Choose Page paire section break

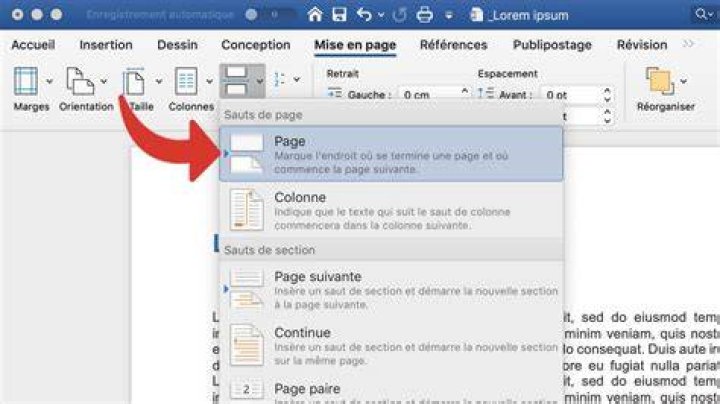(x=391, y=390)
